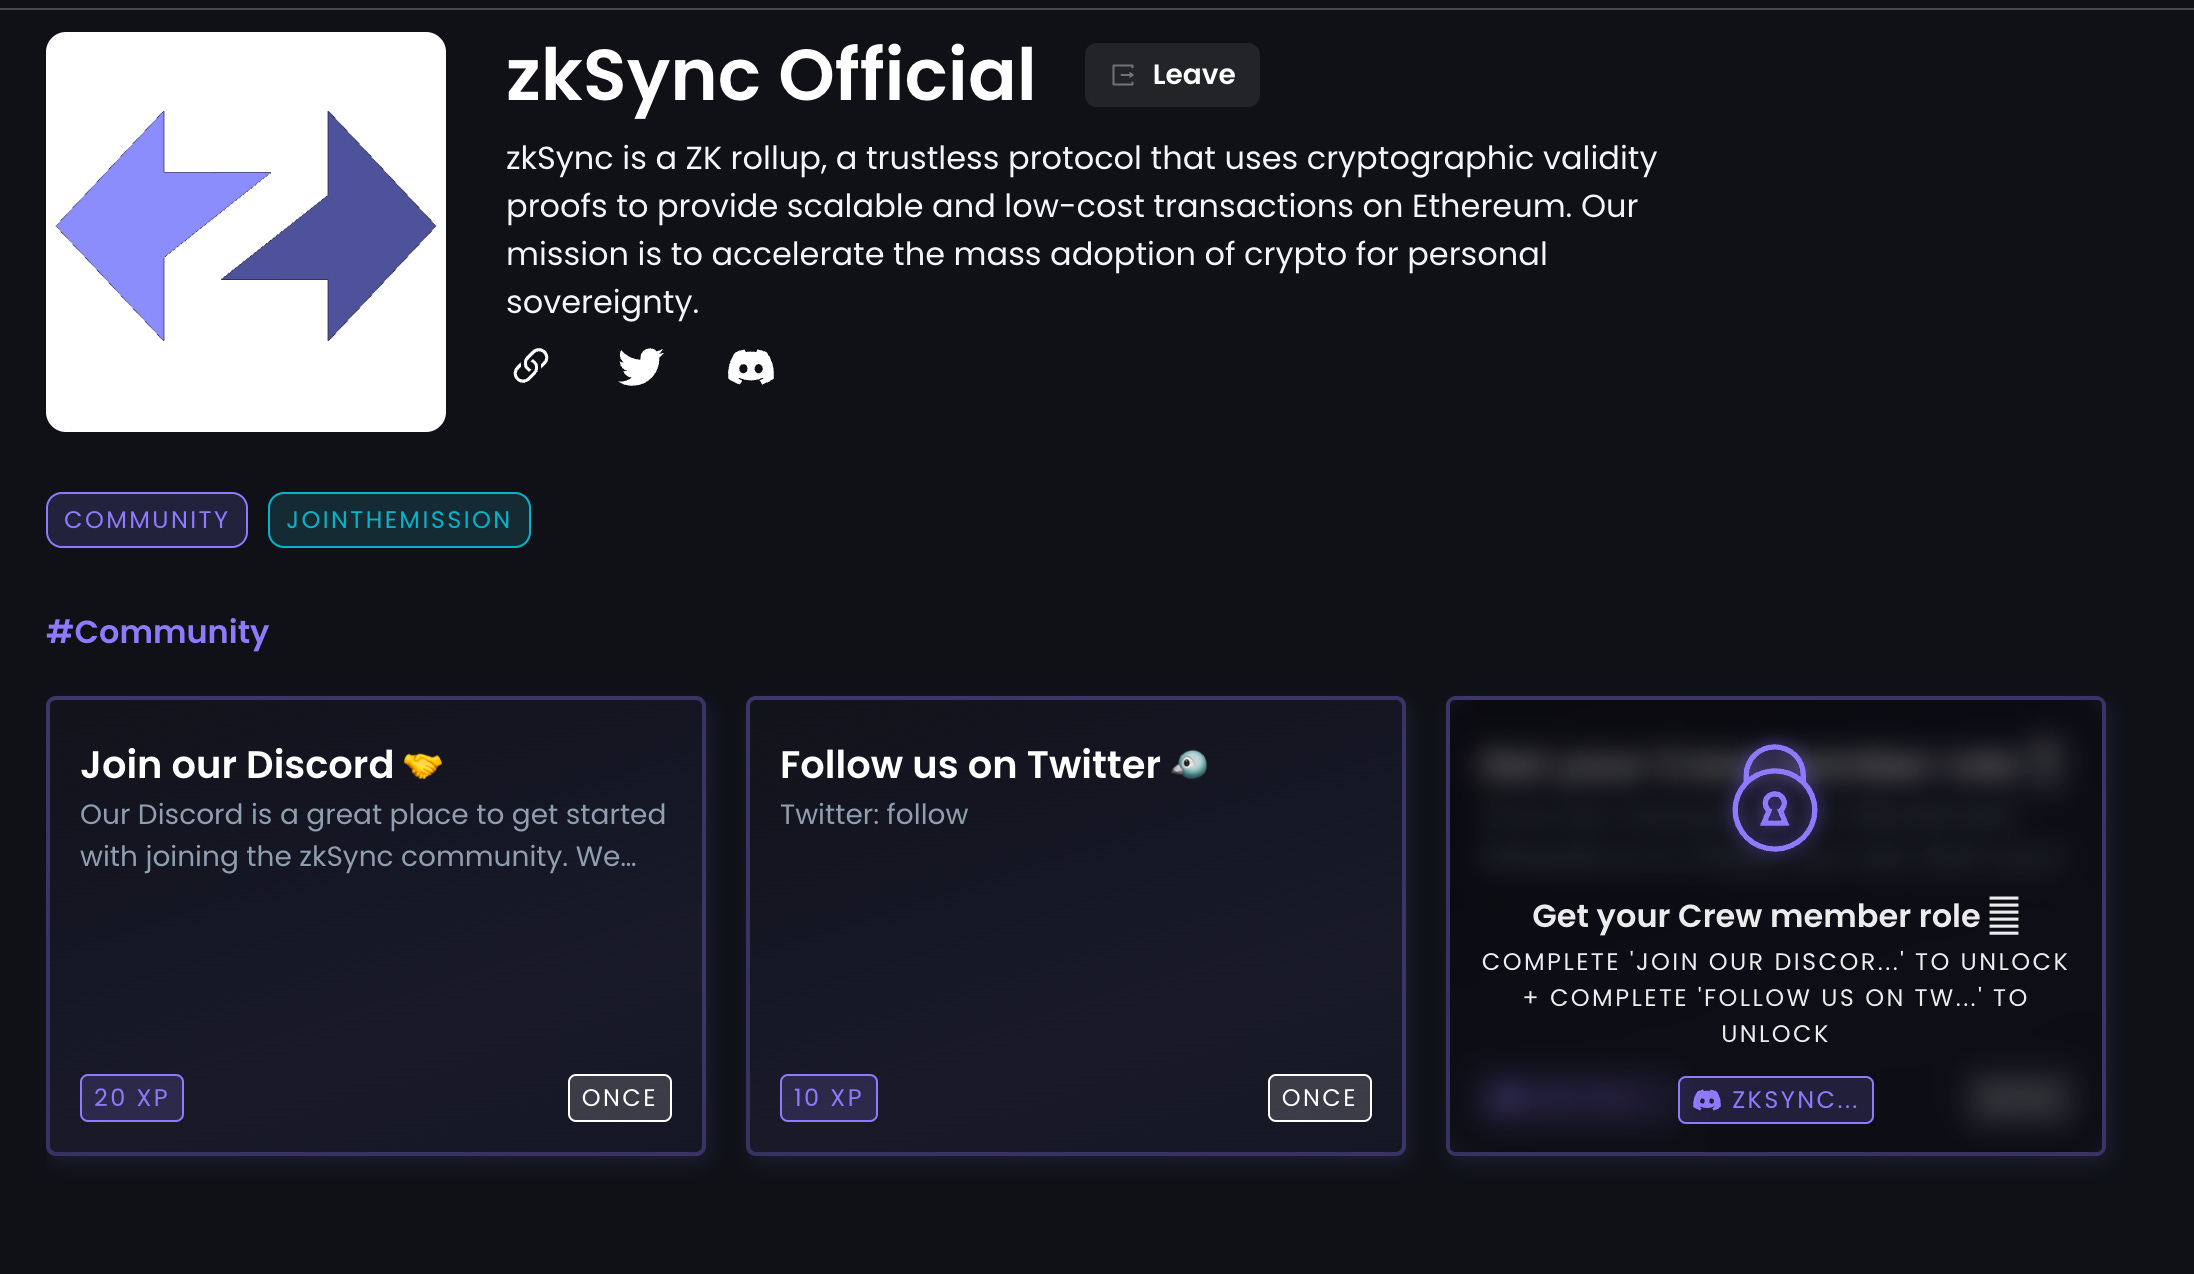Open the zkSync website link icon

[531, 367]
